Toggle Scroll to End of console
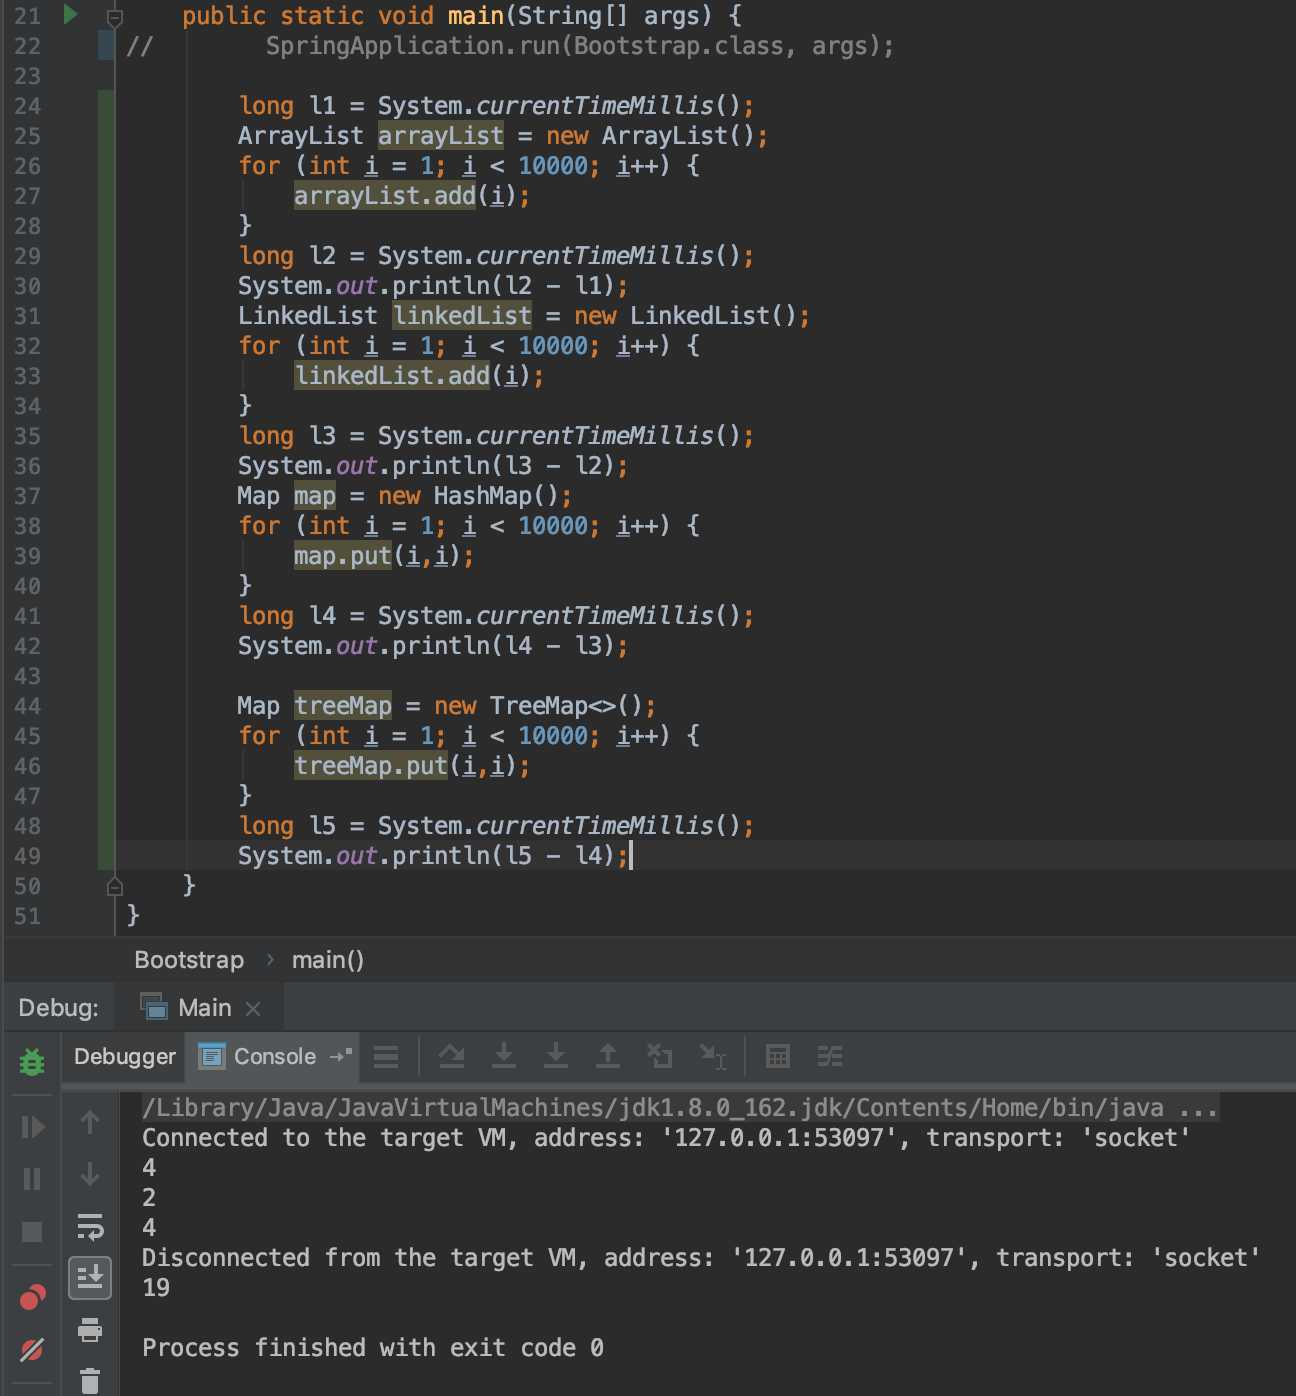Screen dimensions: 1296x1396 pyautogui.click(x=90, y=1277)
